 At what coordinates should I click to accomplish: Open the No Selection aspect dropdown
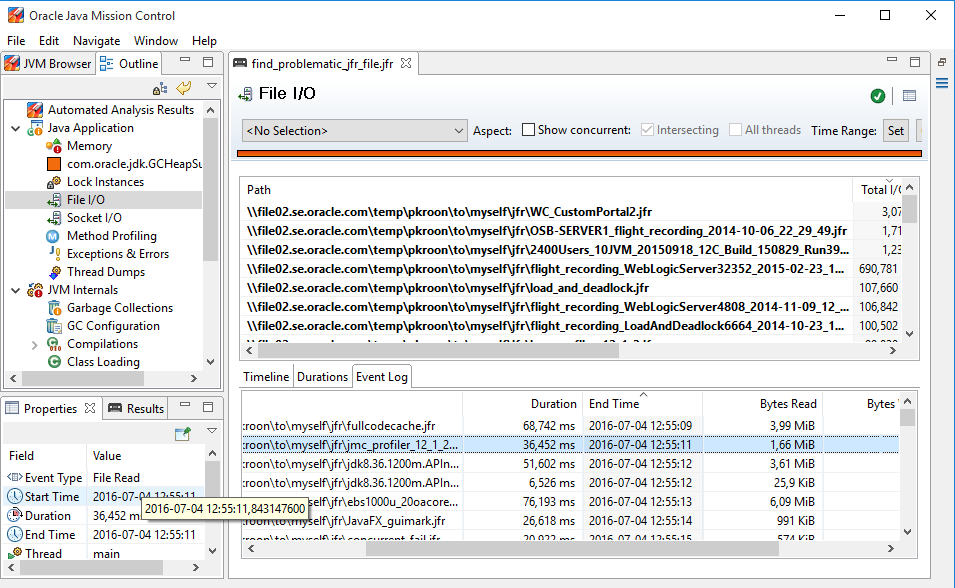tap(355, 130)
